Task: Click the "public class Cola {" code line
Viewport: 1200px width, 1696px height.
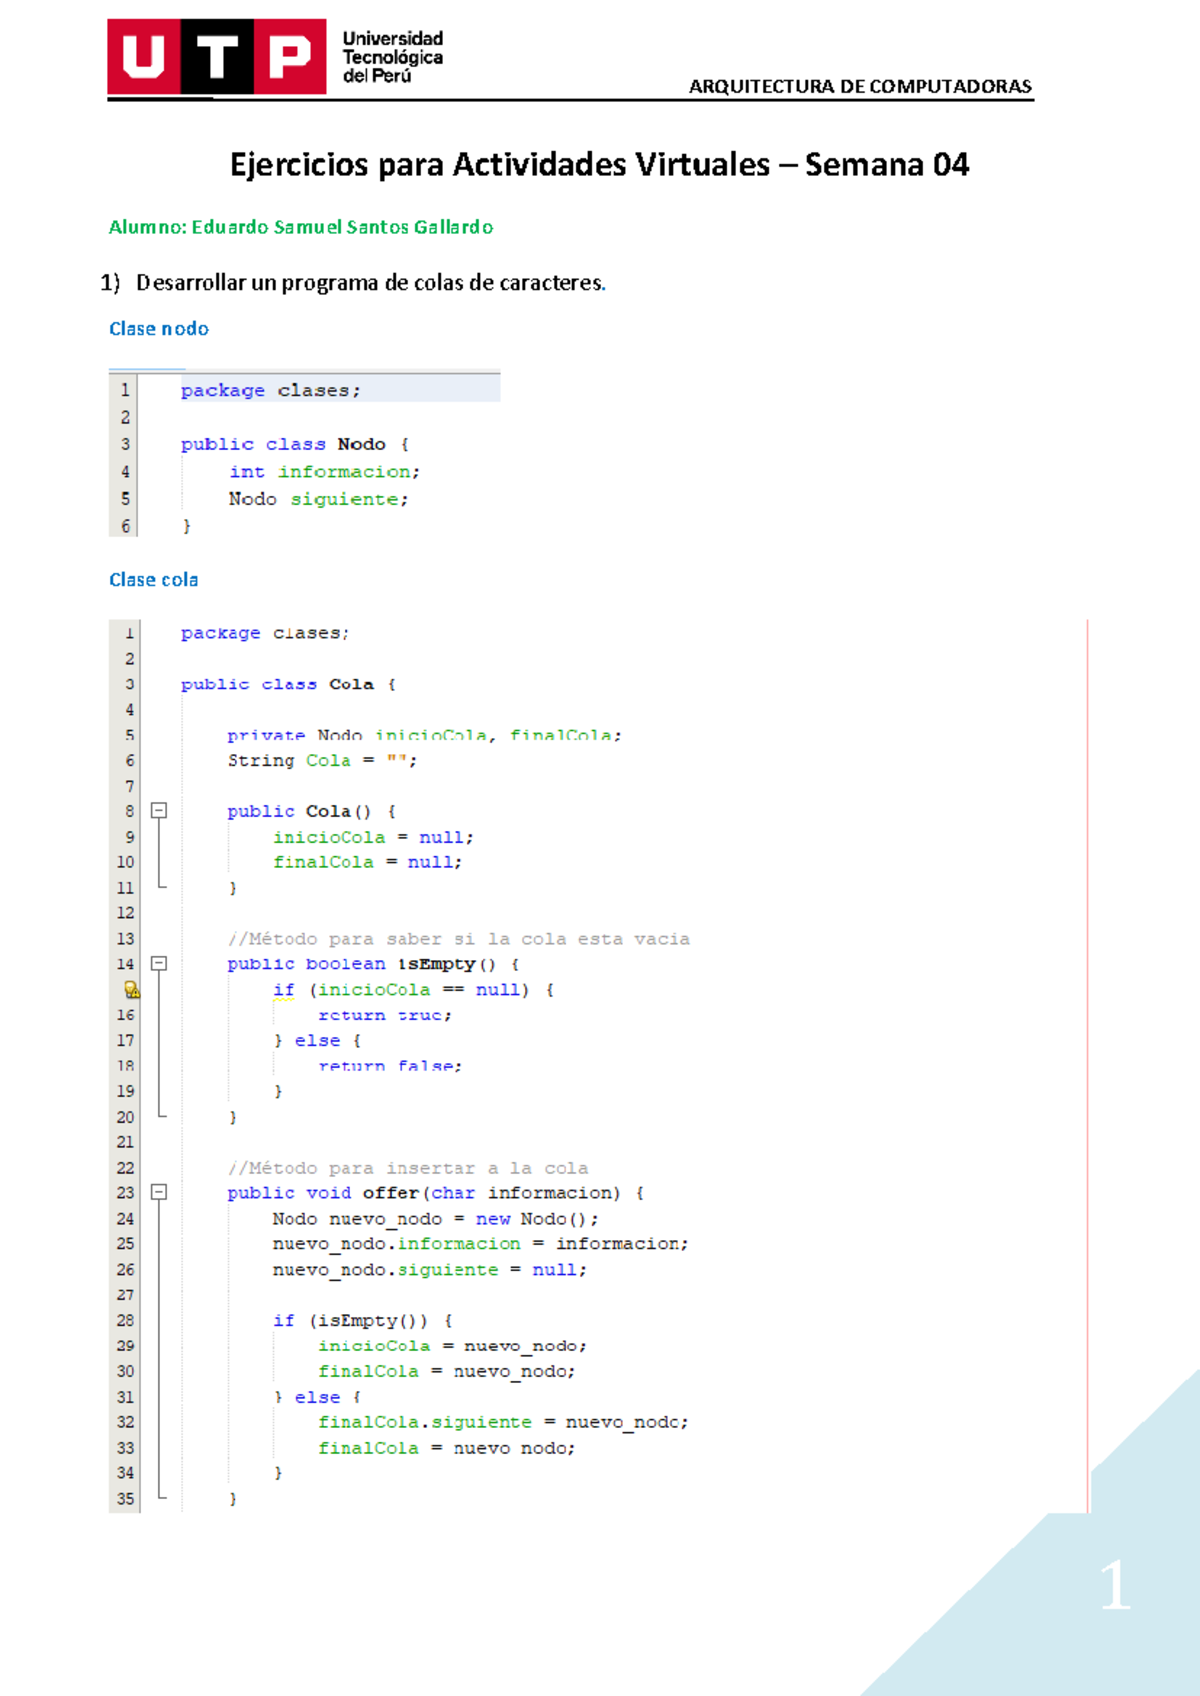Action: [x=288, y=685]
